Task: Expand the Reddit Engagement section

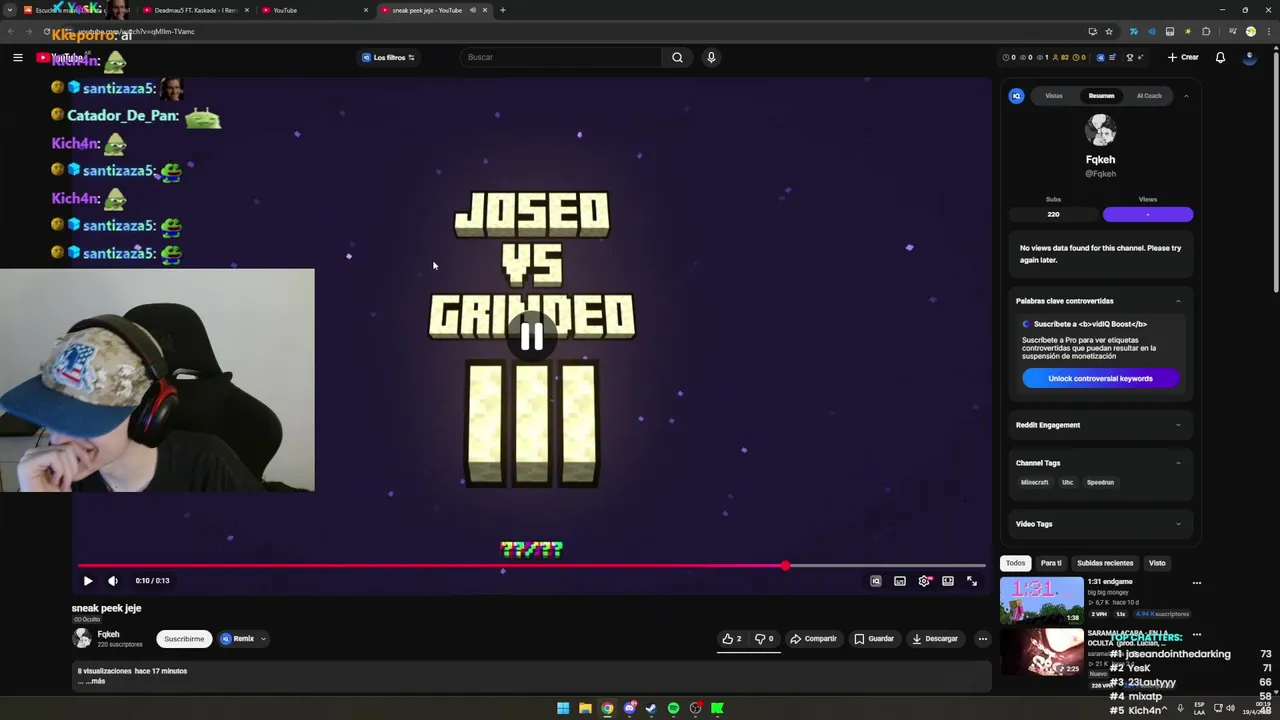Action: pos(1178,425)
